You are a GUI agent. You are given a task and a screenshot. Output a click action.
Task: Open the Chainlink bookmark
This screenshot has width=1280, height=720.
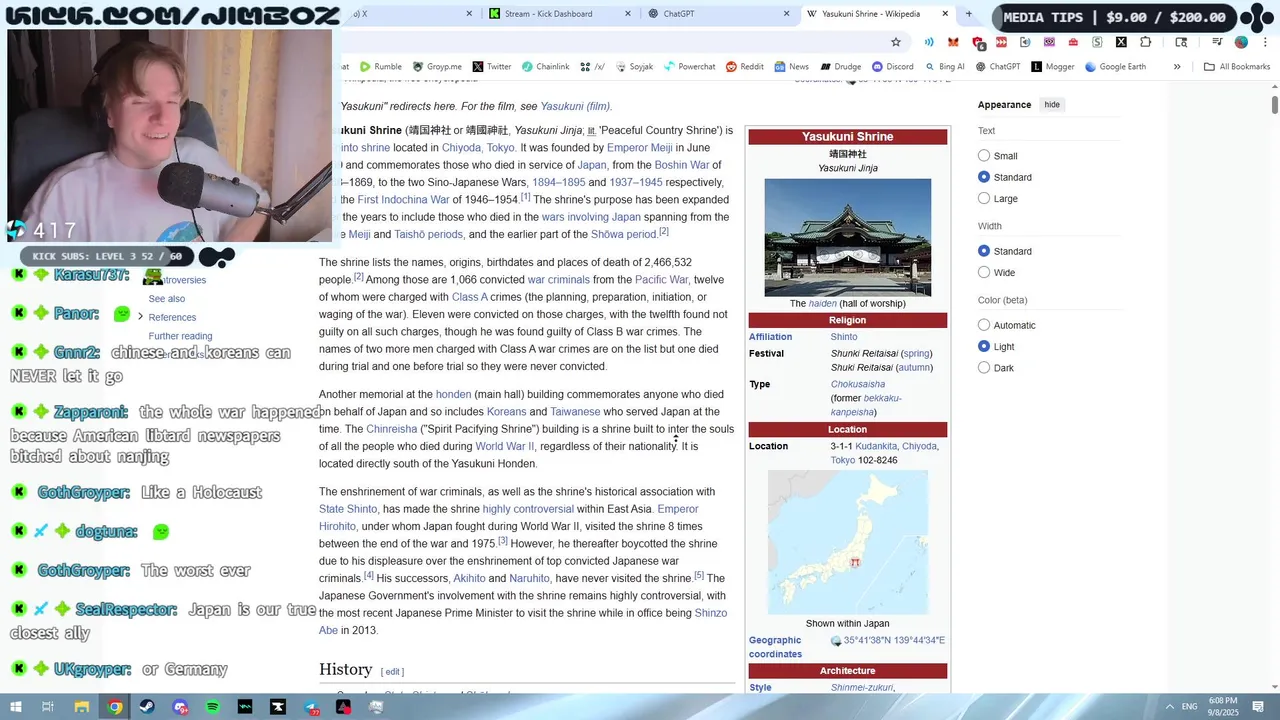click(545, 67)
